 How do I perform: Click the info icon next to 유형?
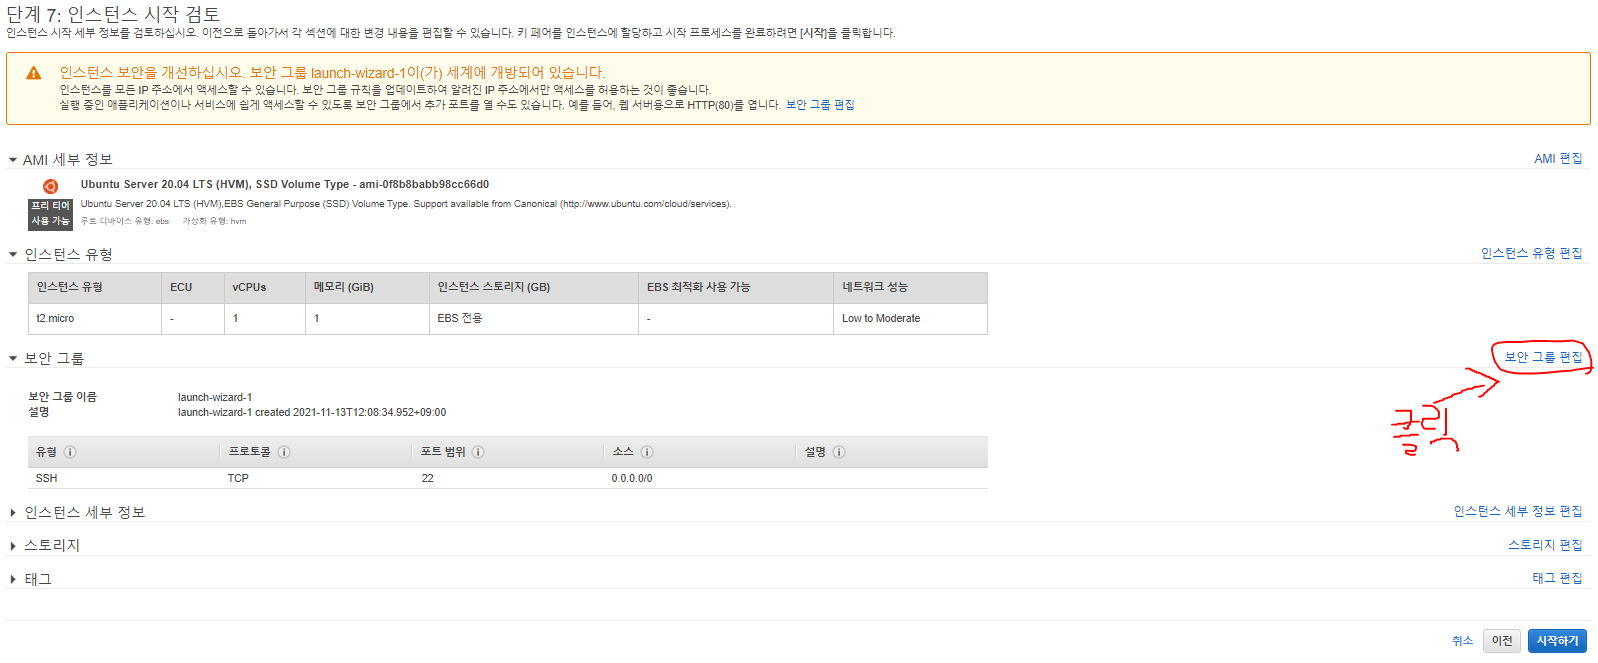click(70, 452)
